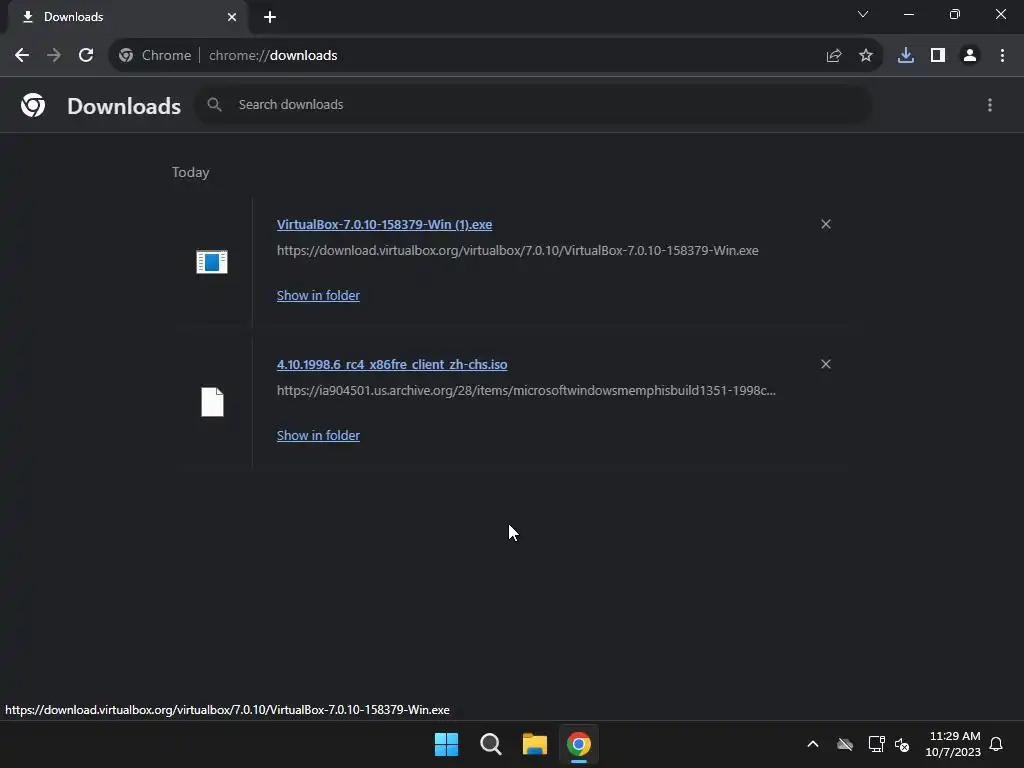Show VirtualBox installer in folder
The width and height of the screenshot is (1024, 768).
click(318, 295)
